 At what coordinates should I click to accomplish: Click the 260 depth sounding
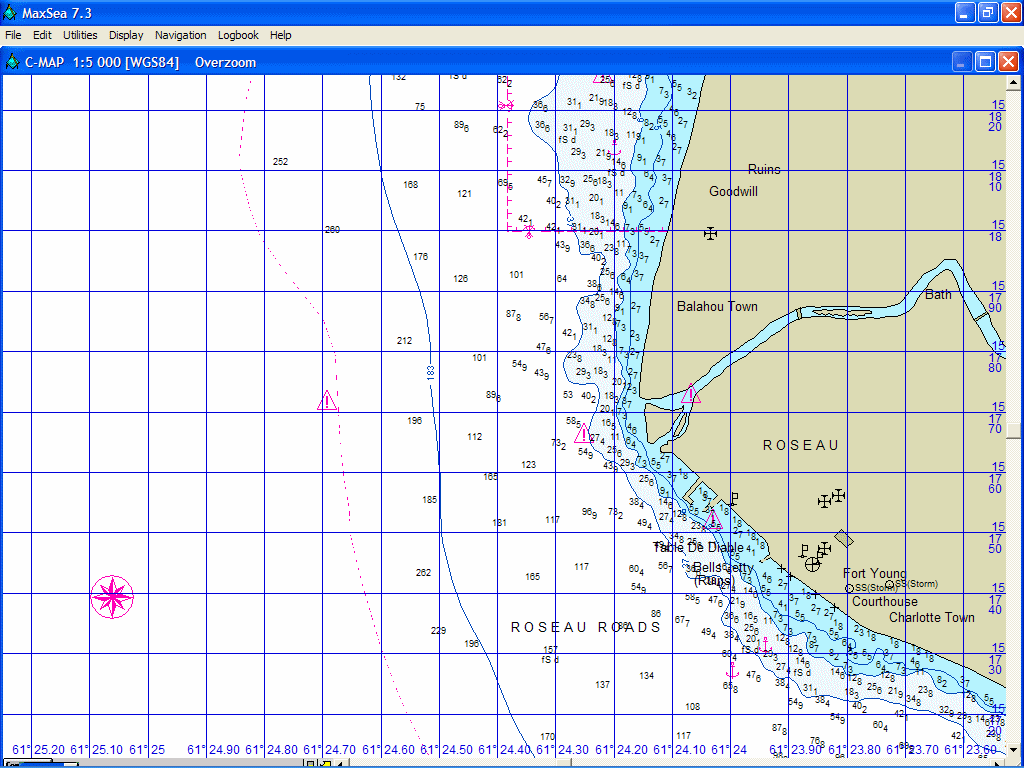(x=332, y=230)
